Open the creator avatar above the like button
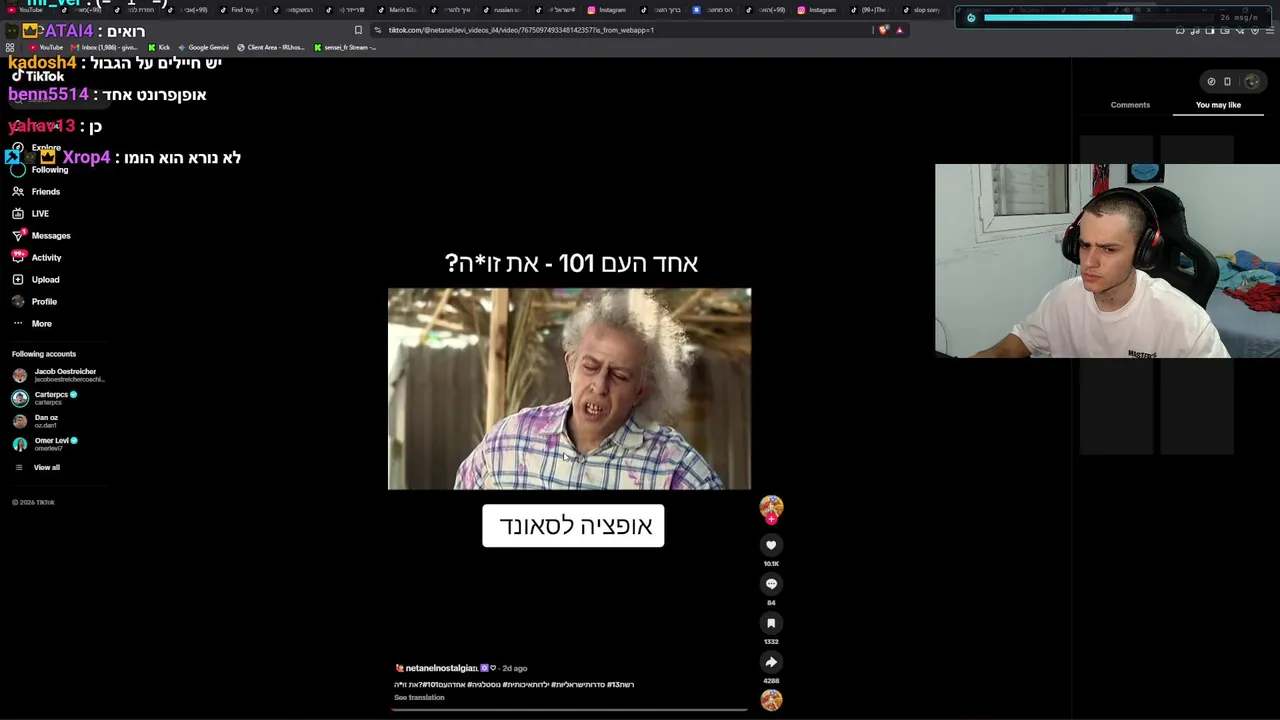 [771, 507]
